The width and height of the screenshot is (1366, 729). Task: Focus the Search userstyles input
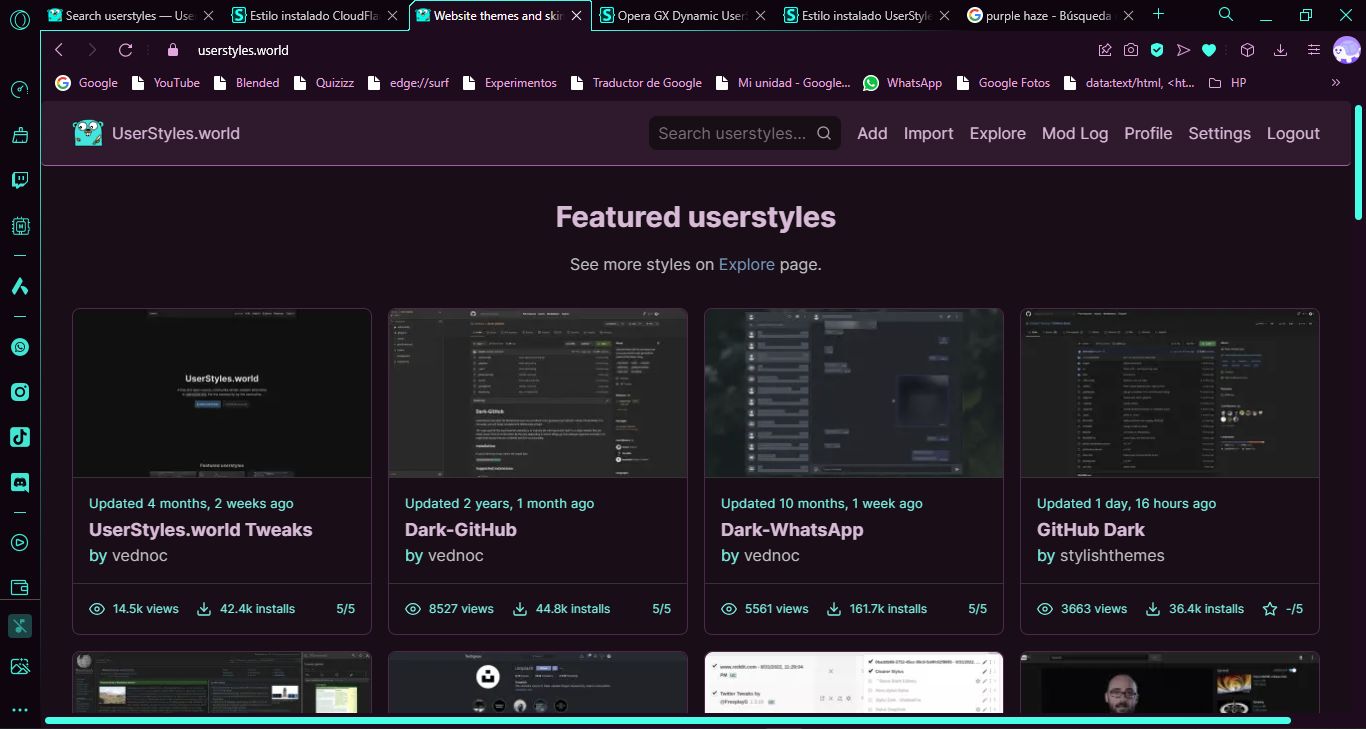744,133
